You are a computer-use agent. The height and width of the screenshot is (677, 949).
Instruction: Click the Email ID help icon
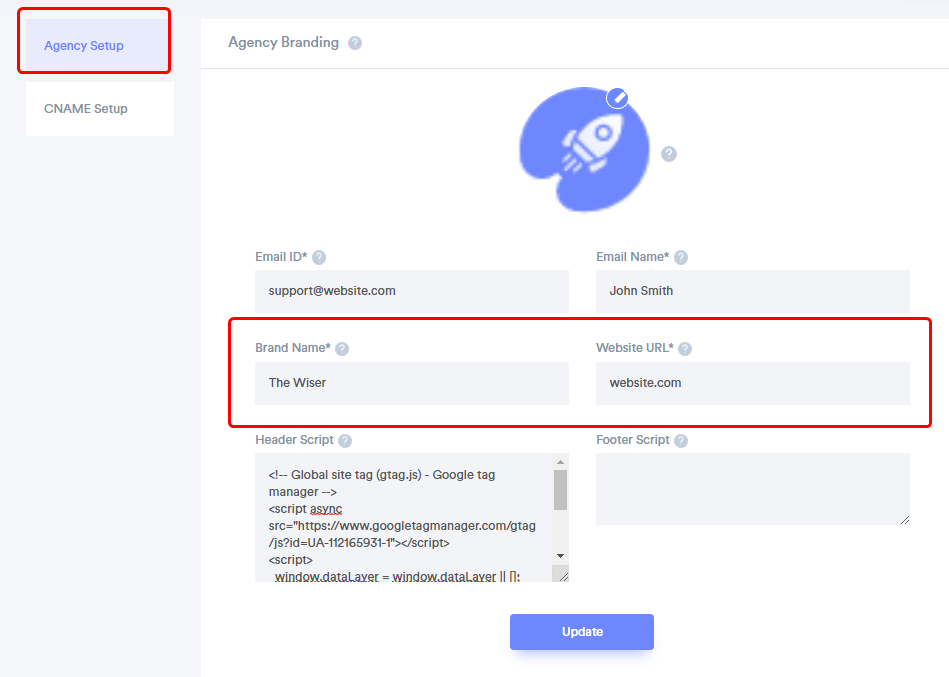319,257
